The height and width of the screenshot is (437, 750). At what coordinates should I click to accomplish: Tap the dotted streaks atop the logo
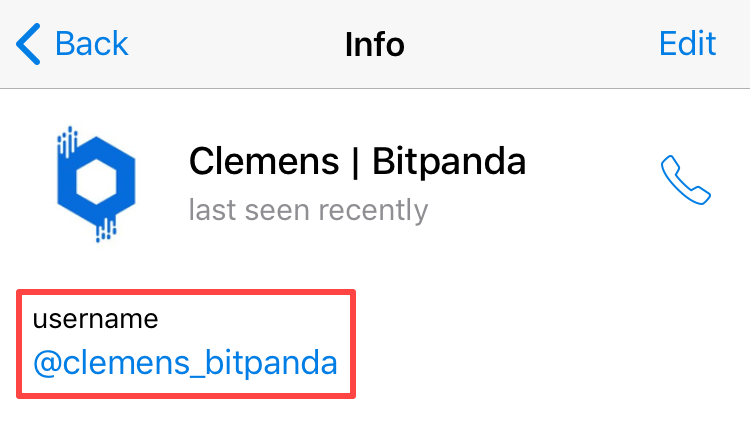pos(67,142)
